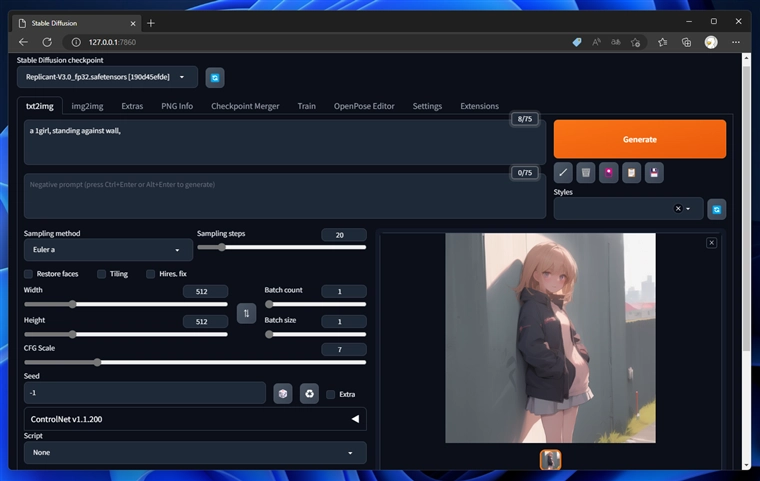Clear the prompt with the trash icon

586,173
